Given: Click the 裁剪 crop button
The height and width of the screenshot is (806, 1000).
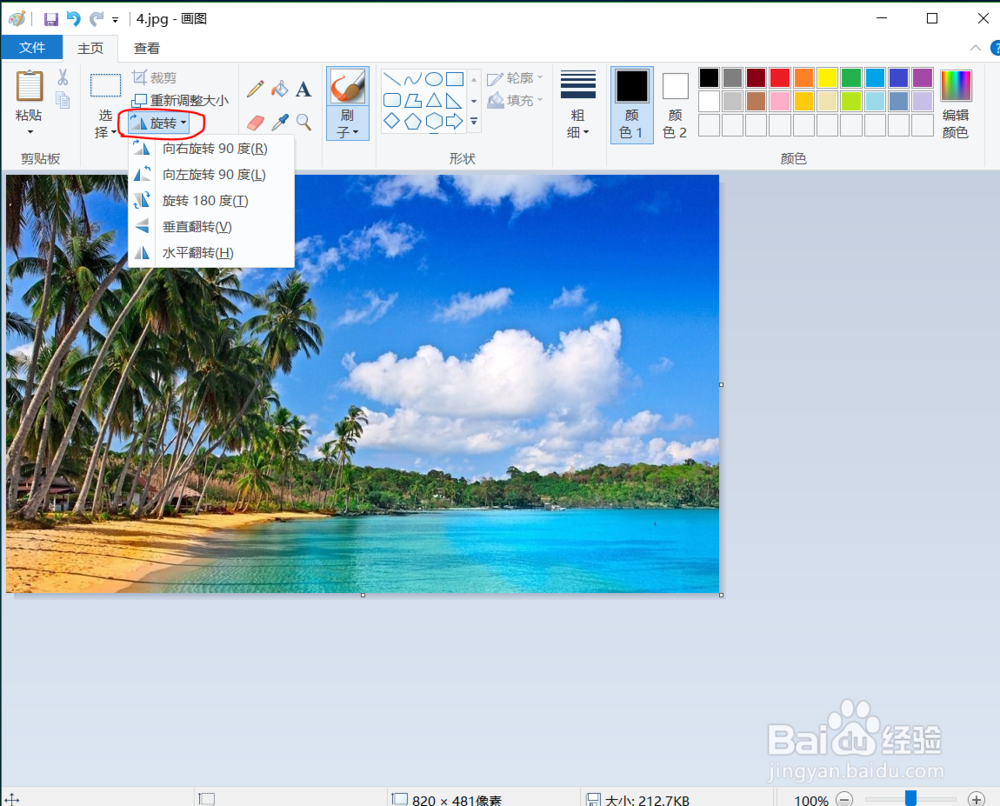Looking at the screenshot, I should click(x=154, y=77).
